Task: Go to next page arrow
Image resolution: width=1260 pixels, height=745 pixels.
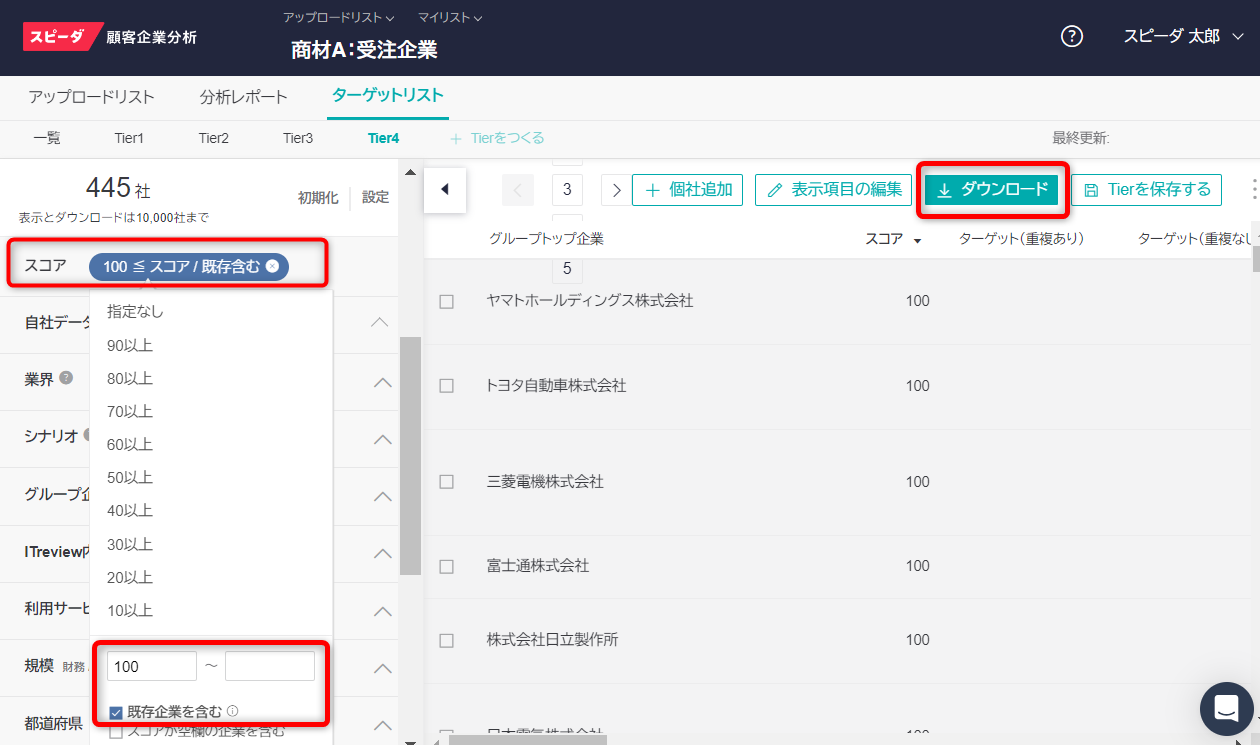Action: (616, 190)
